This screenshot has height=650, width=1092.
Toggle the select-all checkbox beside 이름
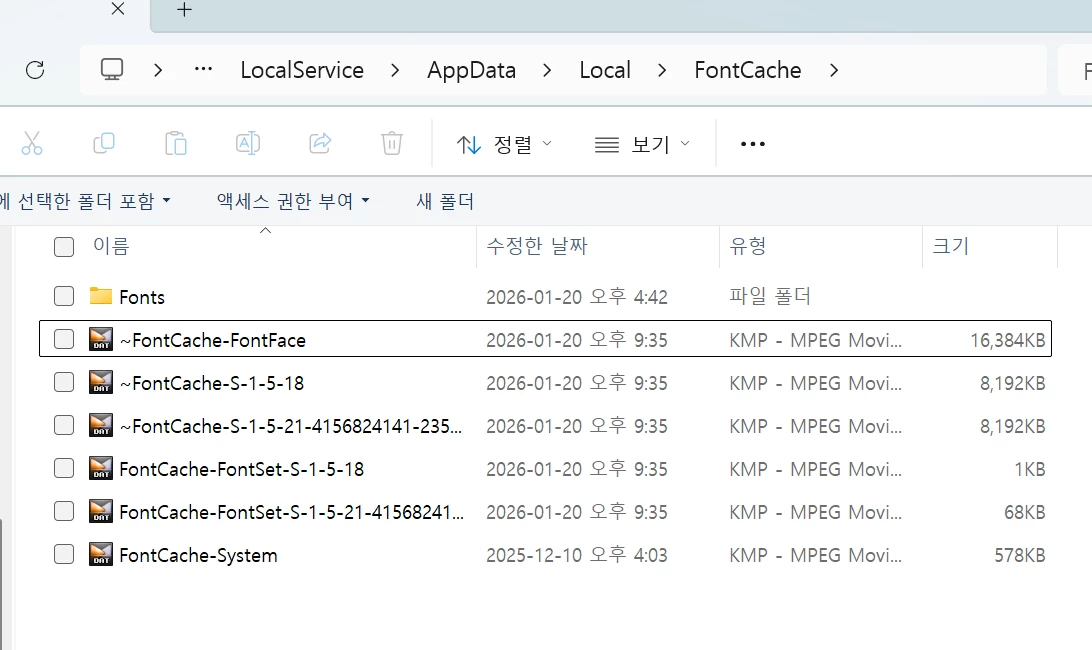[x=64, y=247]
